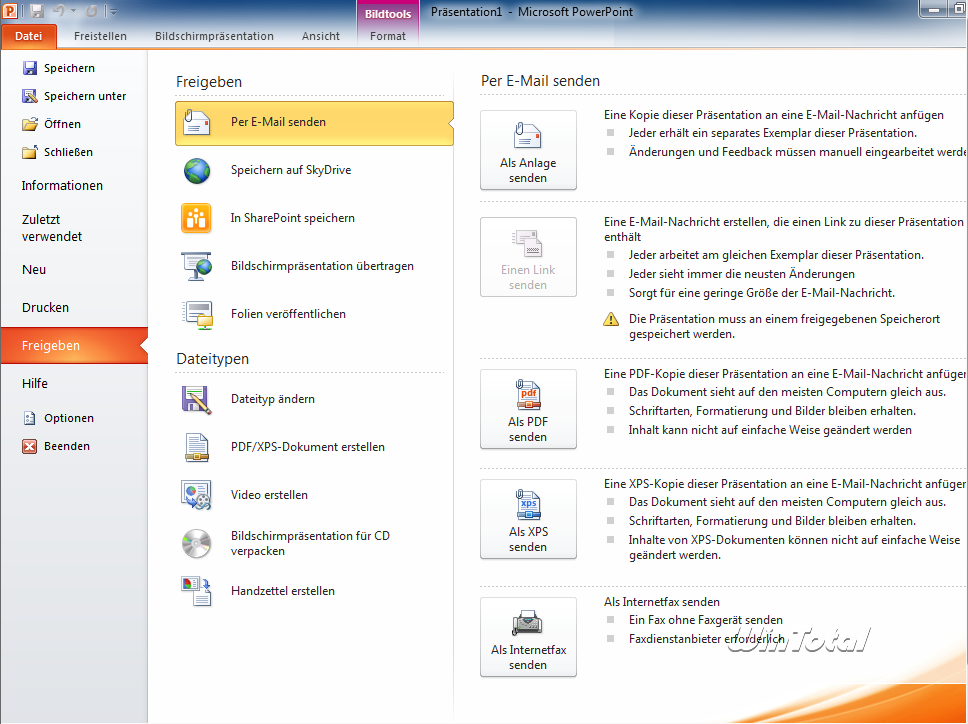968x724 pixels.
Task: Click the Undo icon in quick access toolbar
Action: pyautogui.click(x=59, y=10)
